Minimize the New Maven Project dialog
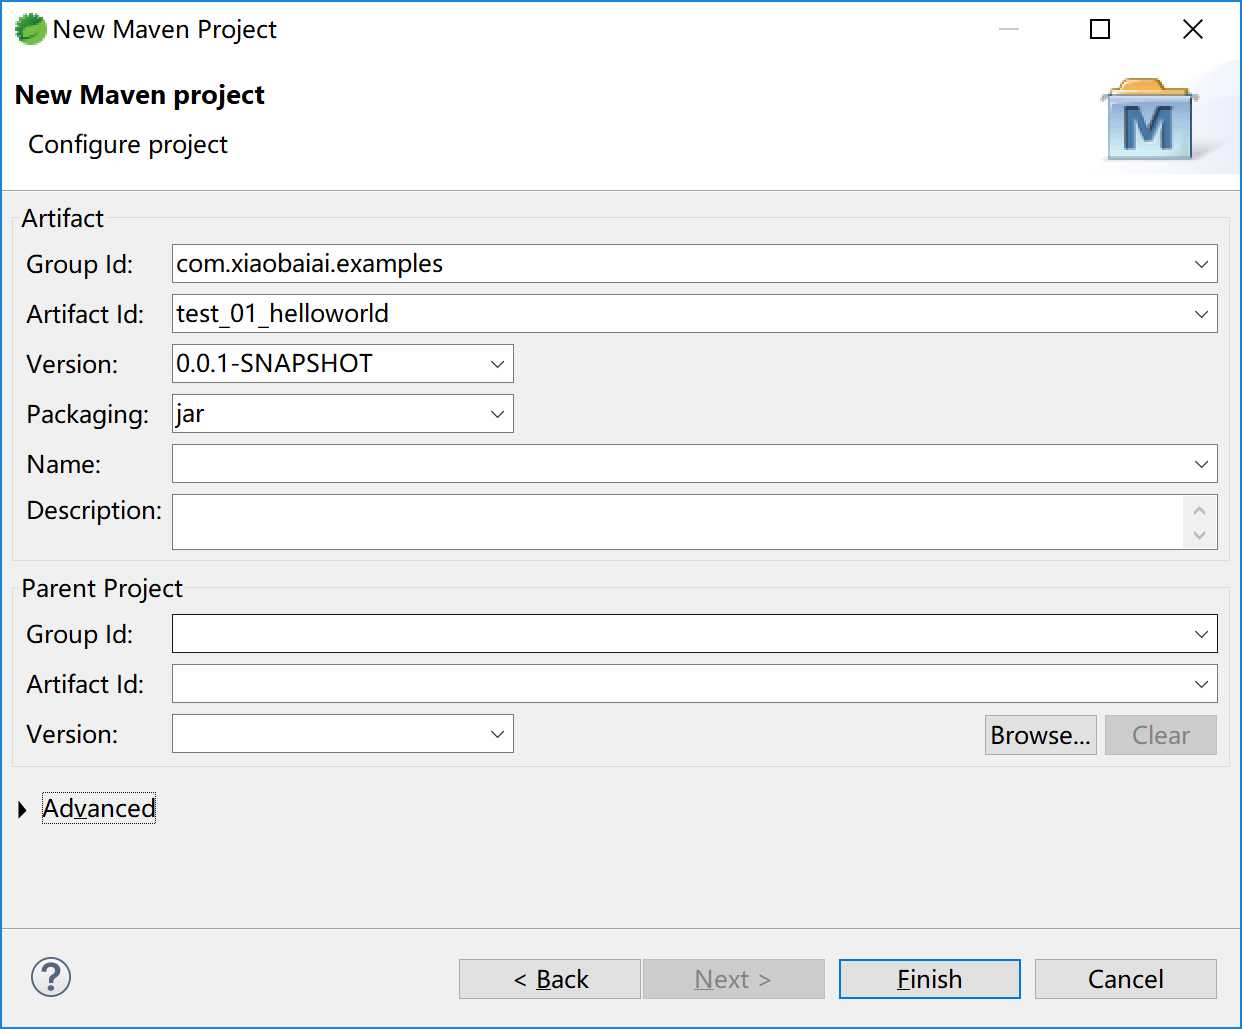The width and height of the screenshot is (1242, 1029). pos(1009,29)
